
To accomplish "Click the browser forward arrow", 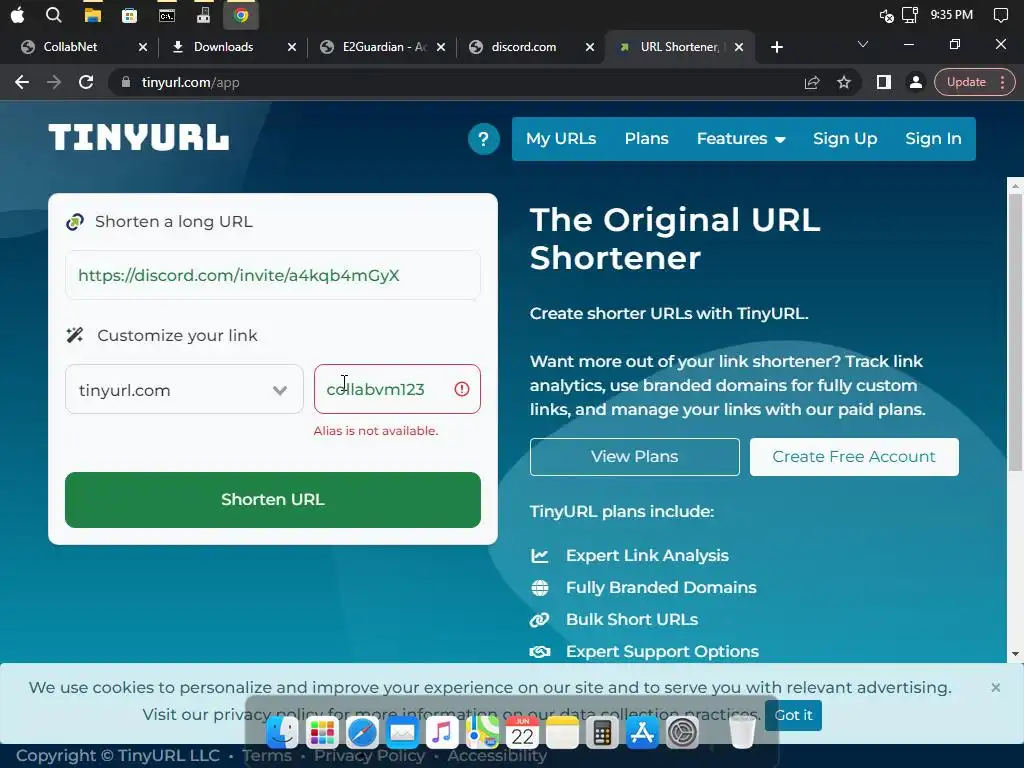I will (54, 82).
